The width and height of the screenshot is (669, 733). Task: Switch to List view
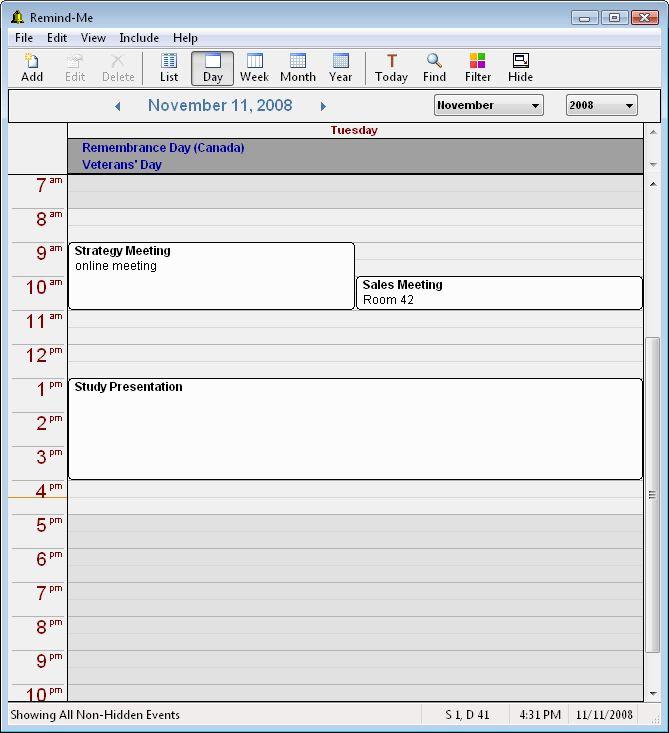(169, 68)
